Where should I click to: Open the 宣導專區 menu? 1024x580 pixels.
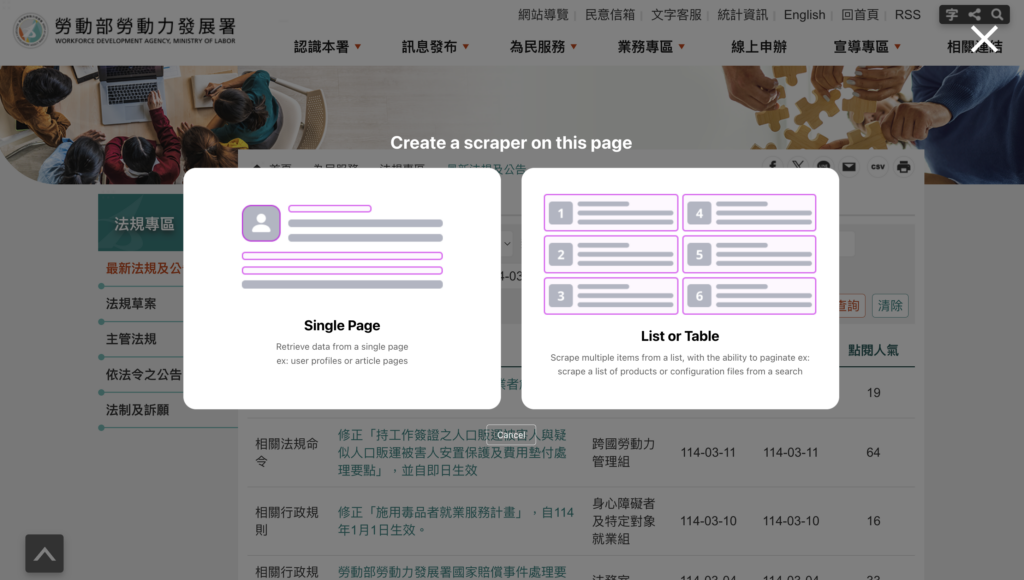[x=866, y=47]
